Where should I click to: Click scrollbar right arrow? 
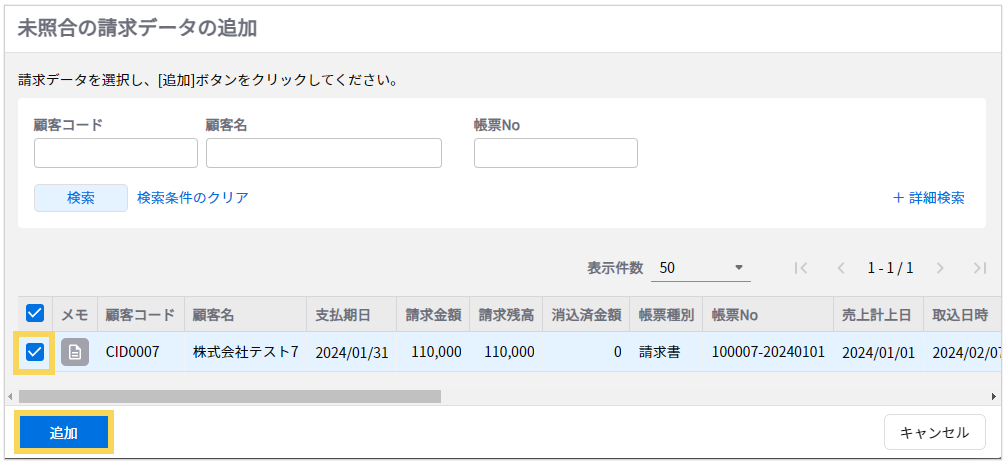pos(994,396)
